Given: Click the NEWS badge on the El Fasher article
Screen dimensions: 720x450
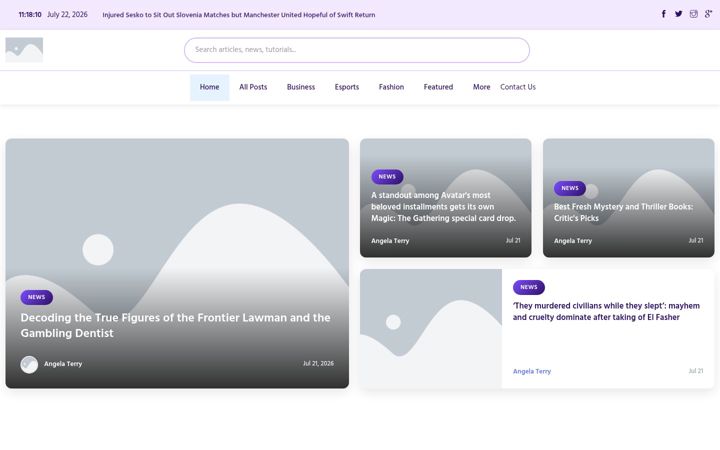Looking at the screenshot, I should pyautogui.click(x=529, y=287).
